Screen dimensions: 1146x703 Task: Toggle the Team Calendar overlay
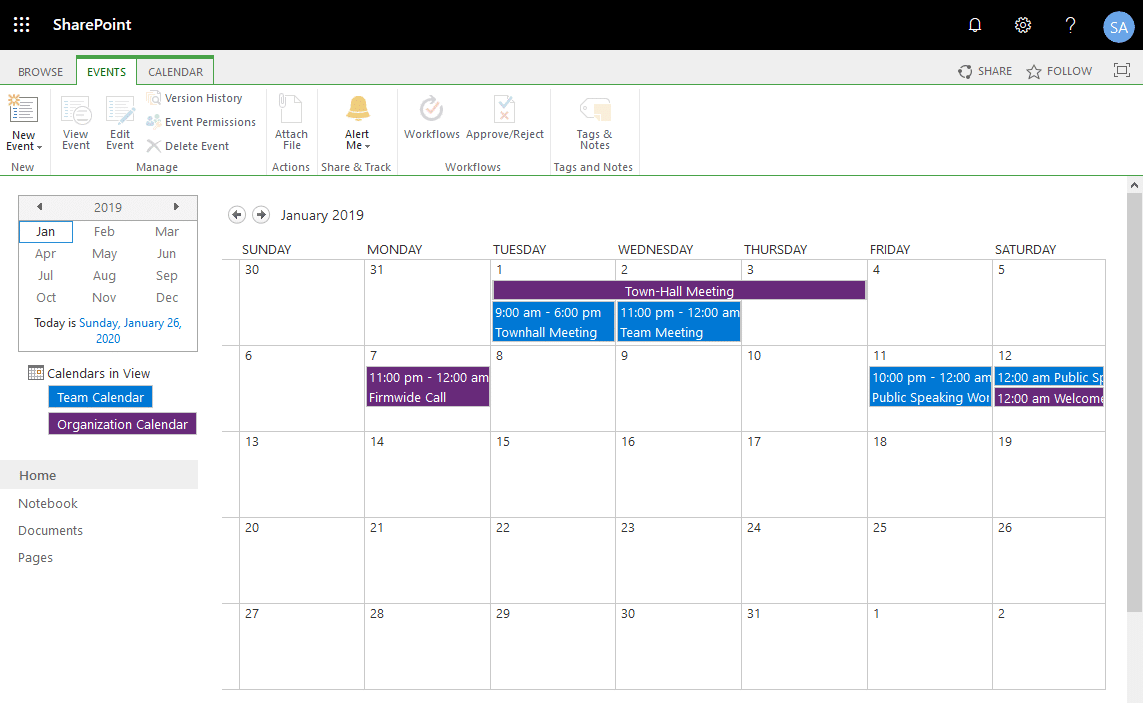click(99, 396)
